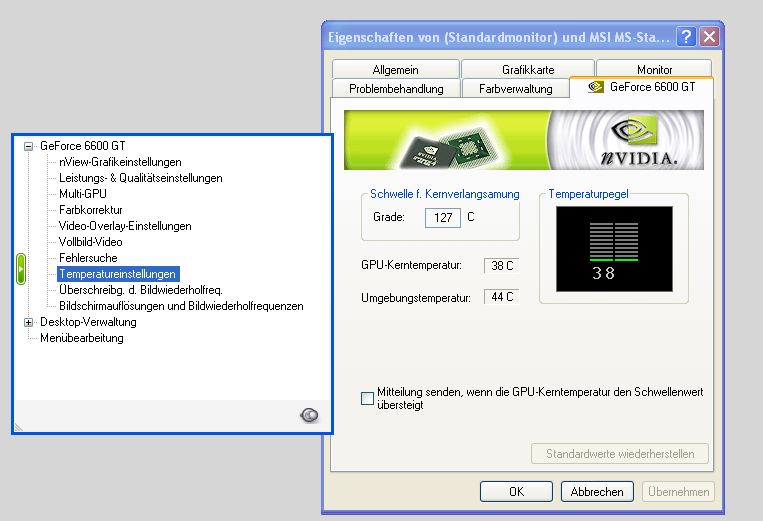This screenshot has width=763, height=521.
Task: Switch to the Grafikkarte tab
Action: 528,70
